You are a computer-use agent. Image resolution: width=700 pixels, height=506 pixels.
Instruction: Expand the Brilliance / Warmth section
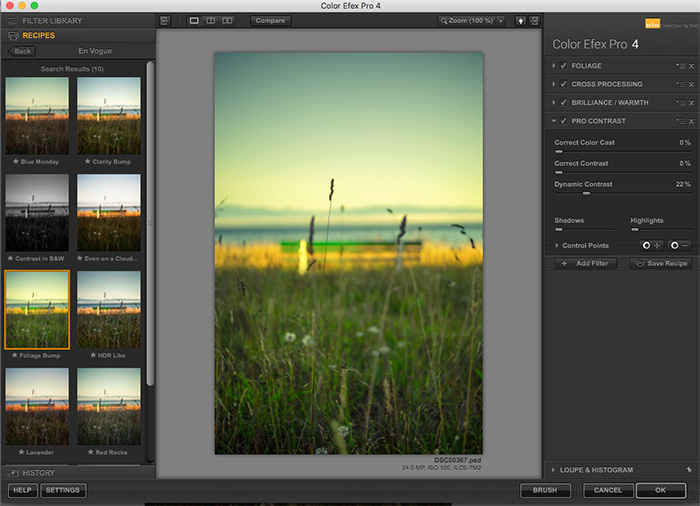554,102
